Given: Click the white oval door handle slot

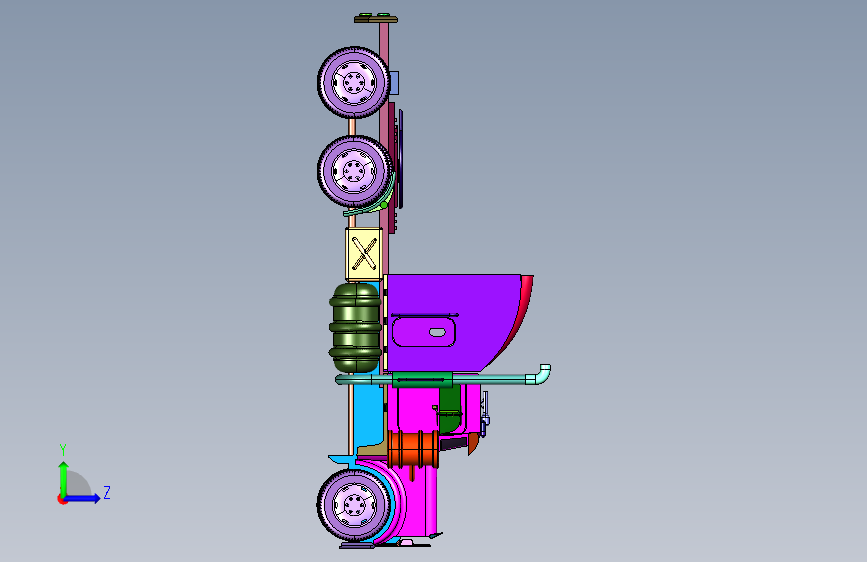Looking at the screenshot, I should (x=437, y=332).
